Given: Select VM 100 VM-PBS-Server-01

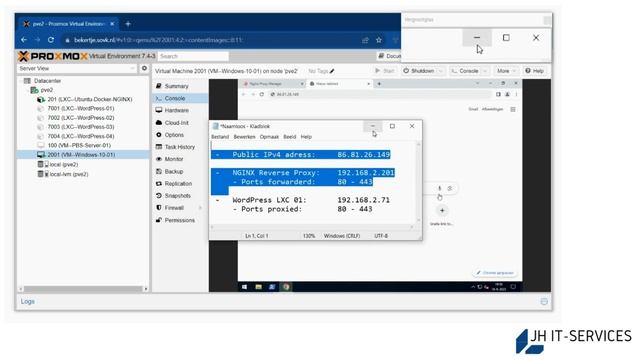Looking at the screenshot, I should click(79, 145).
